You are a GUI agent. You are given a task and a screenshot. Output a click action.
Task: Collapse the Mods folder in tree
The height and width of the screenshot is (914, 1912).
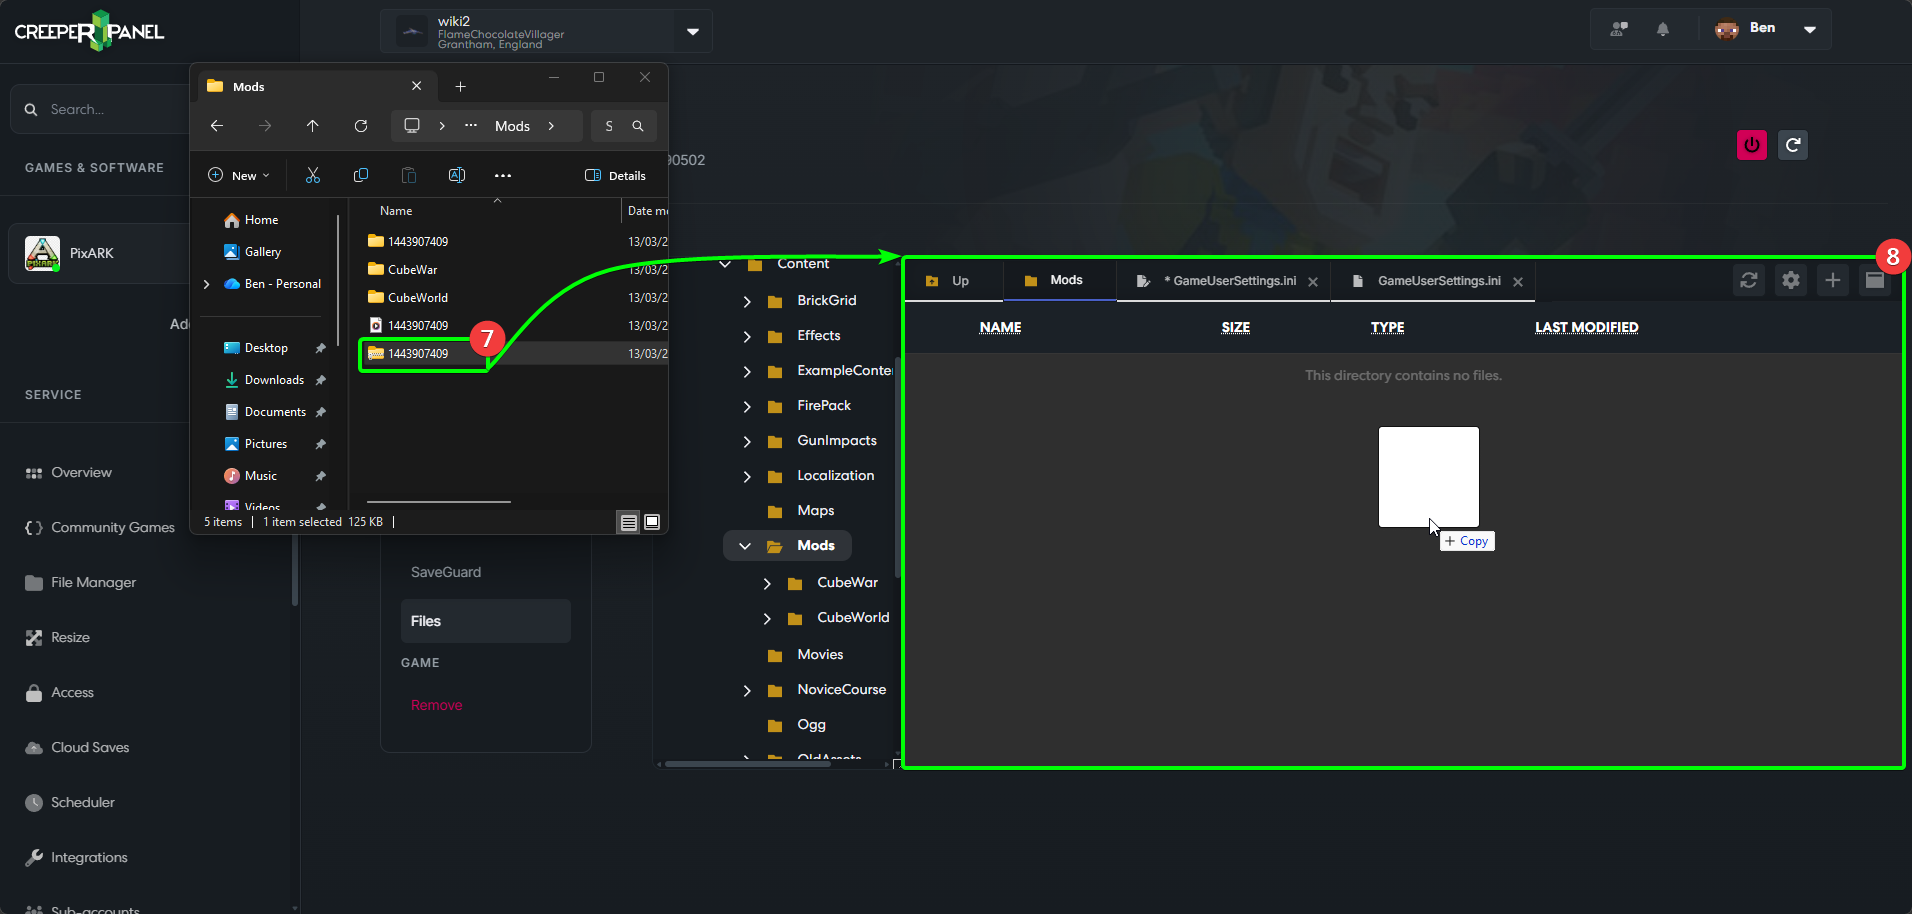click(x=745, y=546)
